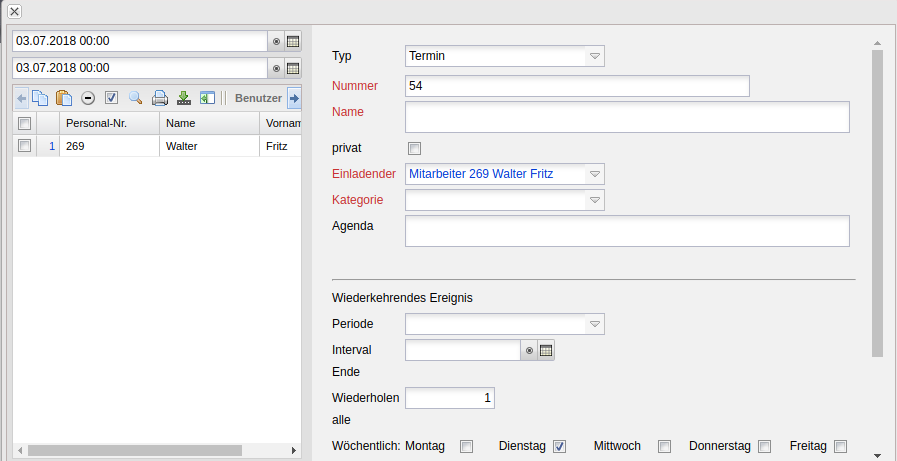Click the Name column header in the table

[x=208, y=123]
